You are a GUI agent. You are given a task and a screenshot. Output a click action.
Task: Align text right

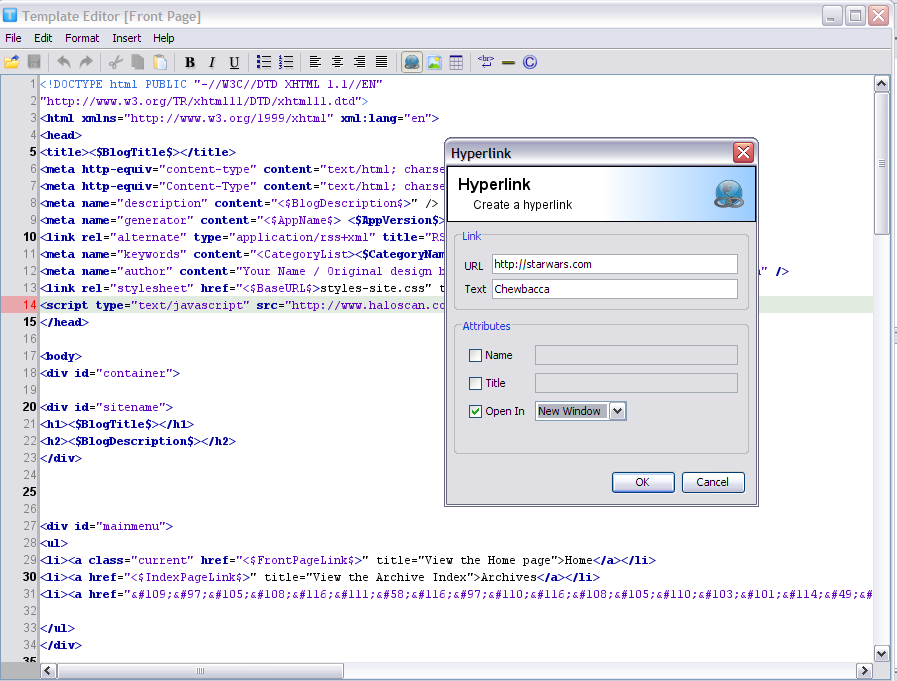(x=359, y=62)
